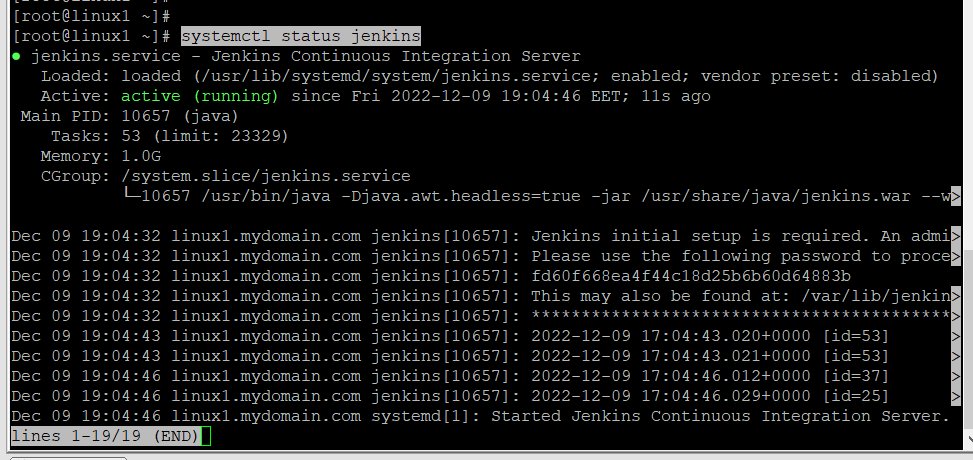Click the Memory value 1.0G
The width and height of the screenshot is (973, 460).
tap(141, 156)
